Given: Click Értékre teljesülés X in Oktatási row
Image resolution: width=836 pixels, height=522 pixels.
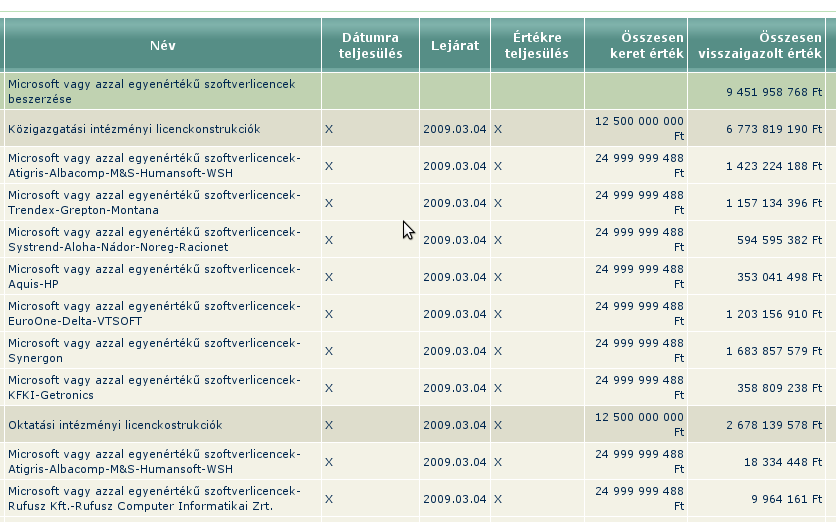Looking at the screenshot, I should tap(497, 425).
